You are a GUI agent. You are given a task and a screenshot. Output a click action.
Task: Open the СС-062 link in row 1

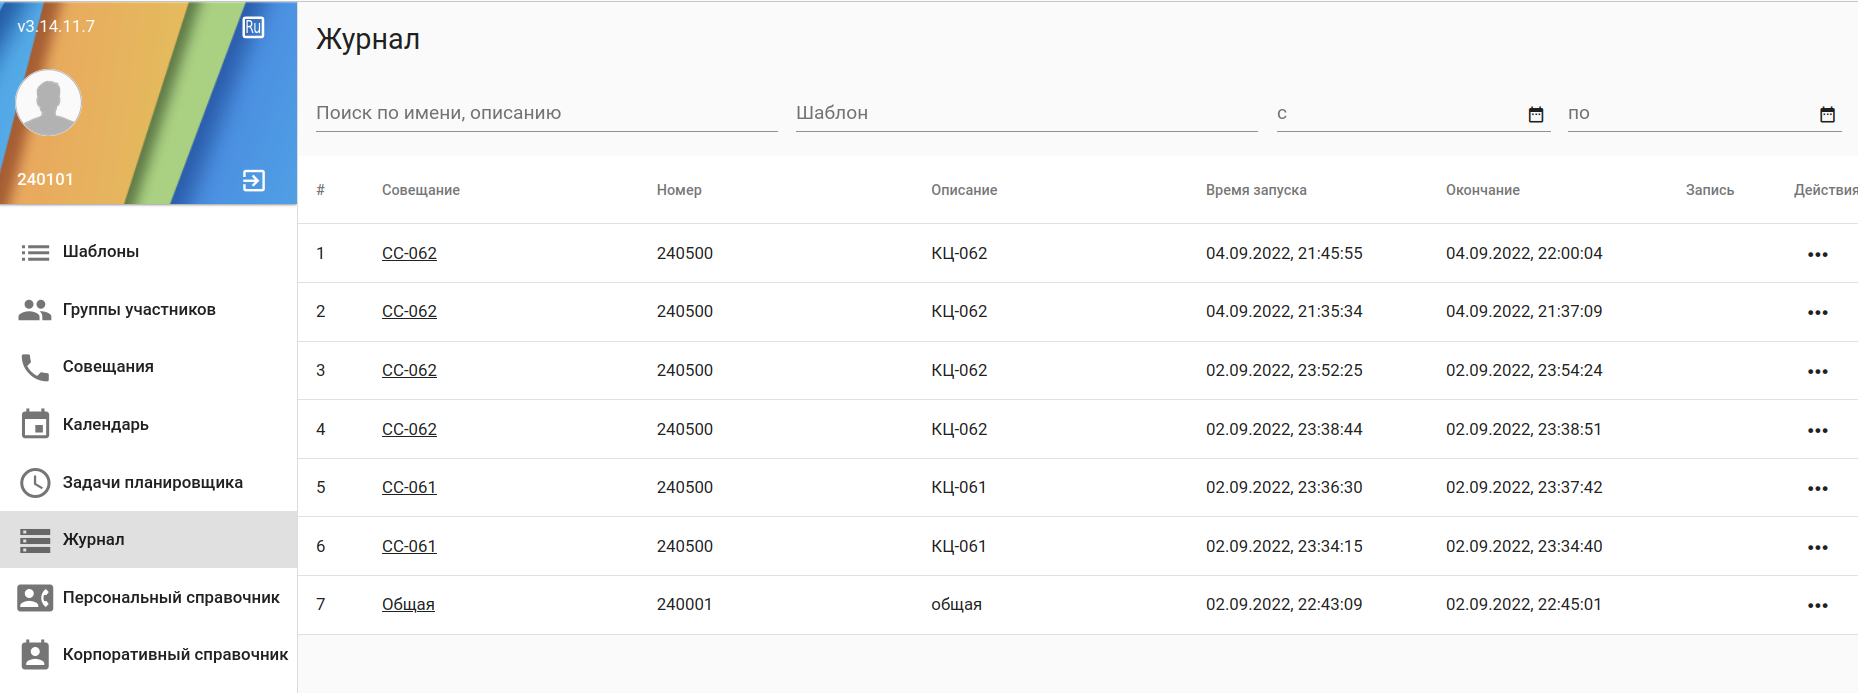coord(409,254)
